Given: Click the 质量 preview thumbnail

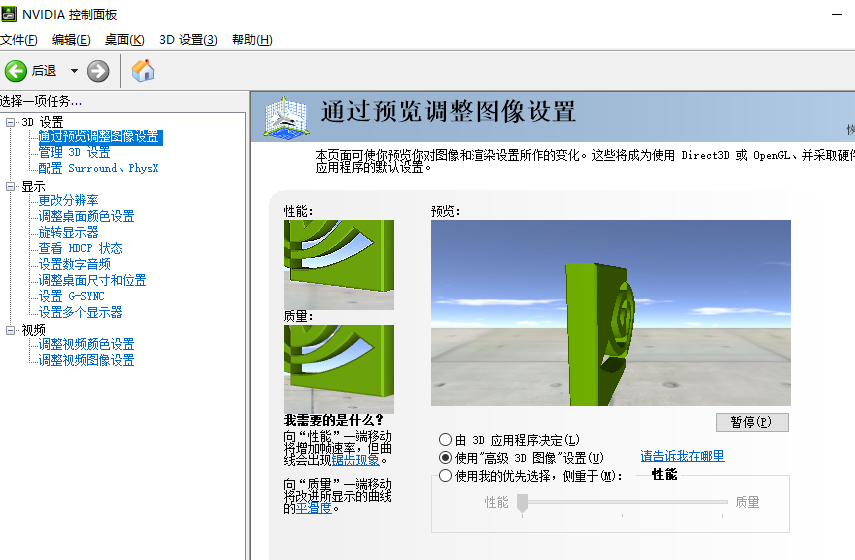Looking at the screenshot, I should (x=339, y=369).
